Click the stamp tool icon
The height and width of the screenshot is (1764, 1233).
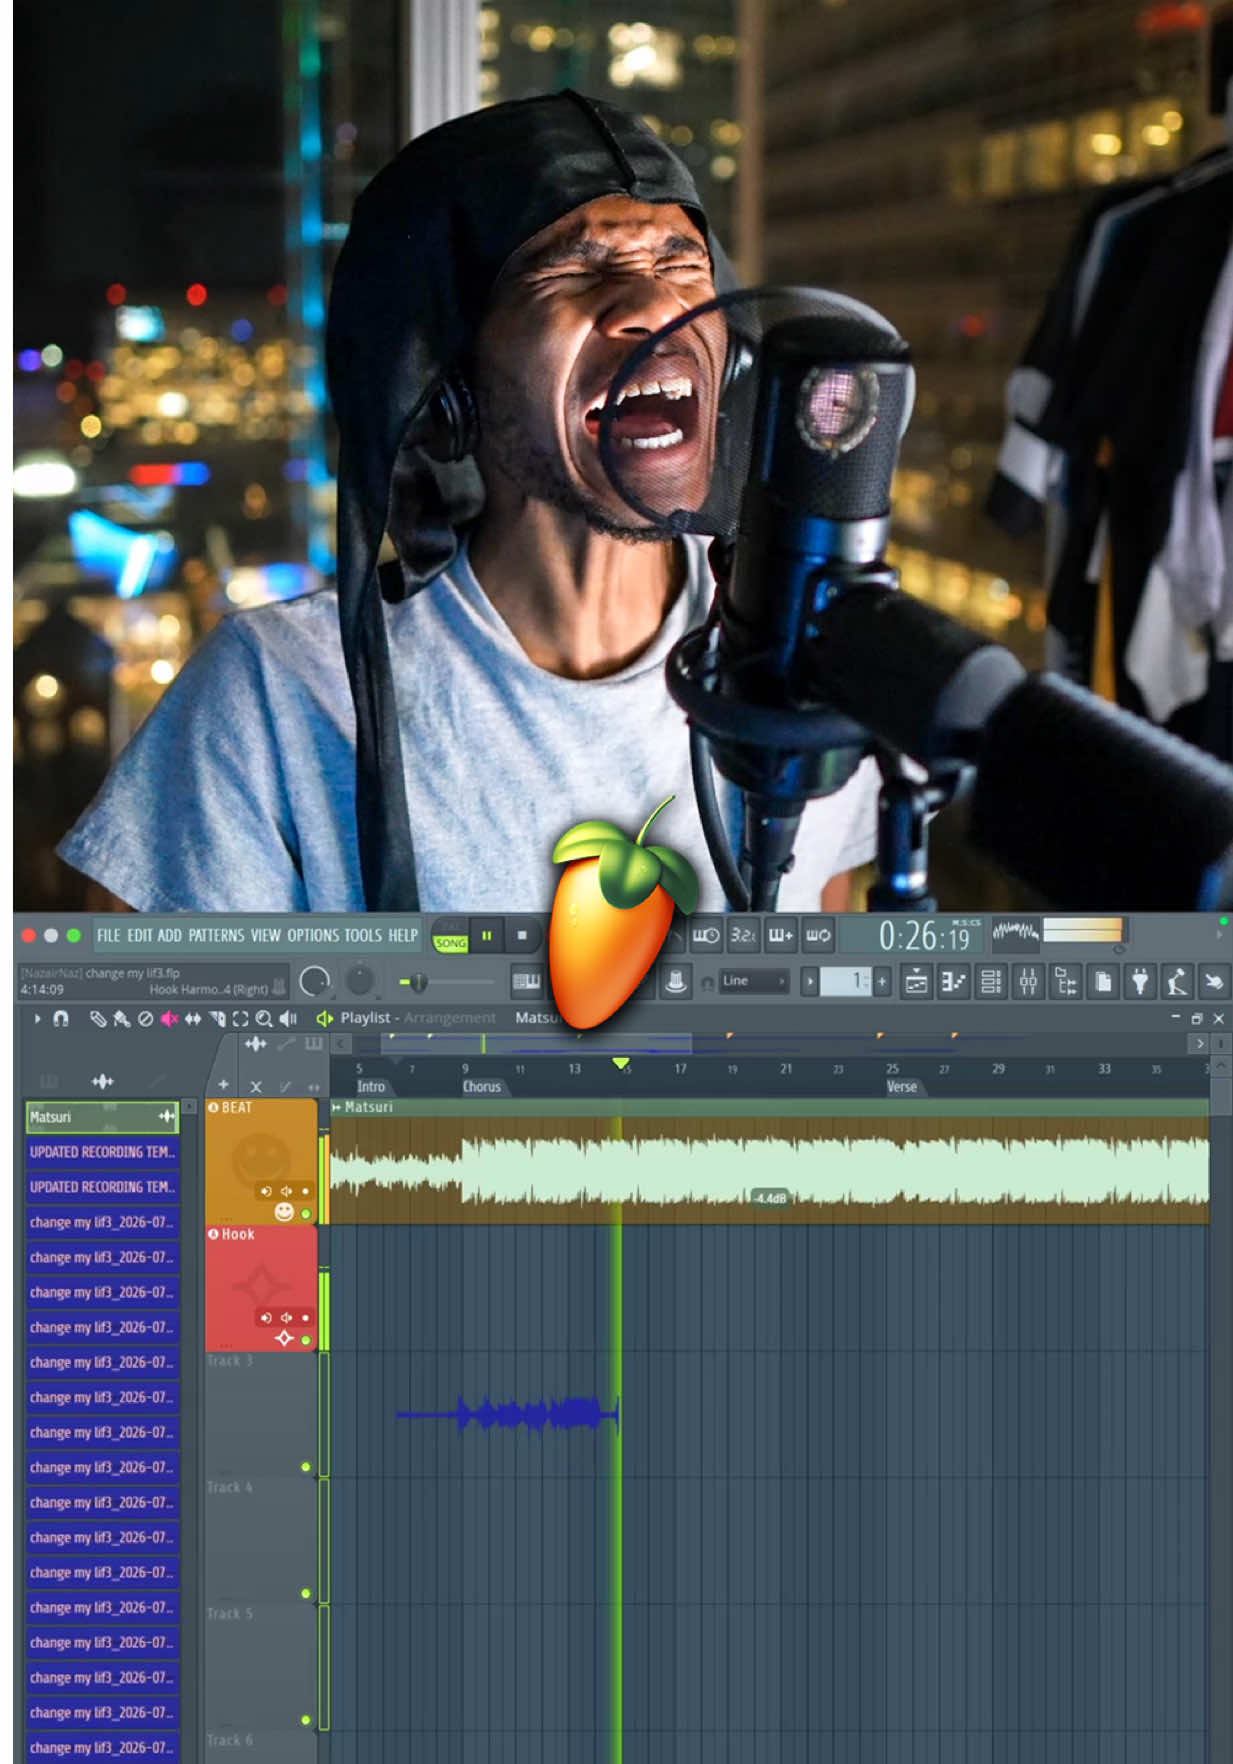[x=676, y=982]
